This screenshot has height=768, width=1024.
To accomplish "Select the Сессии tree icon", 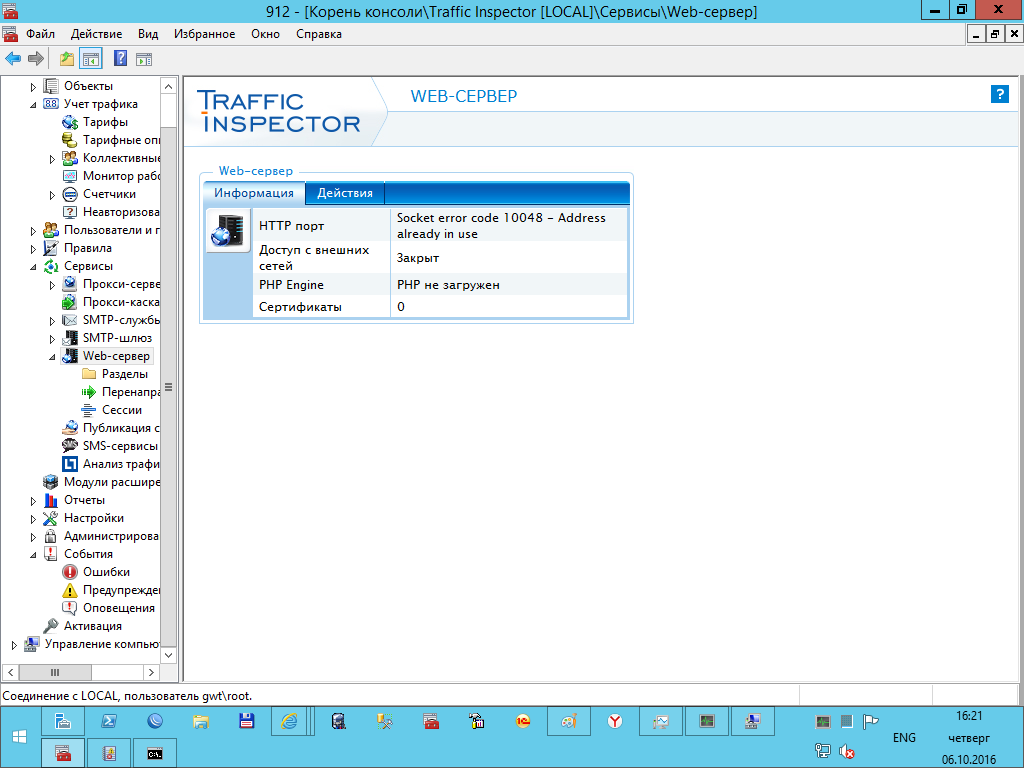I will tap(88, 410).
